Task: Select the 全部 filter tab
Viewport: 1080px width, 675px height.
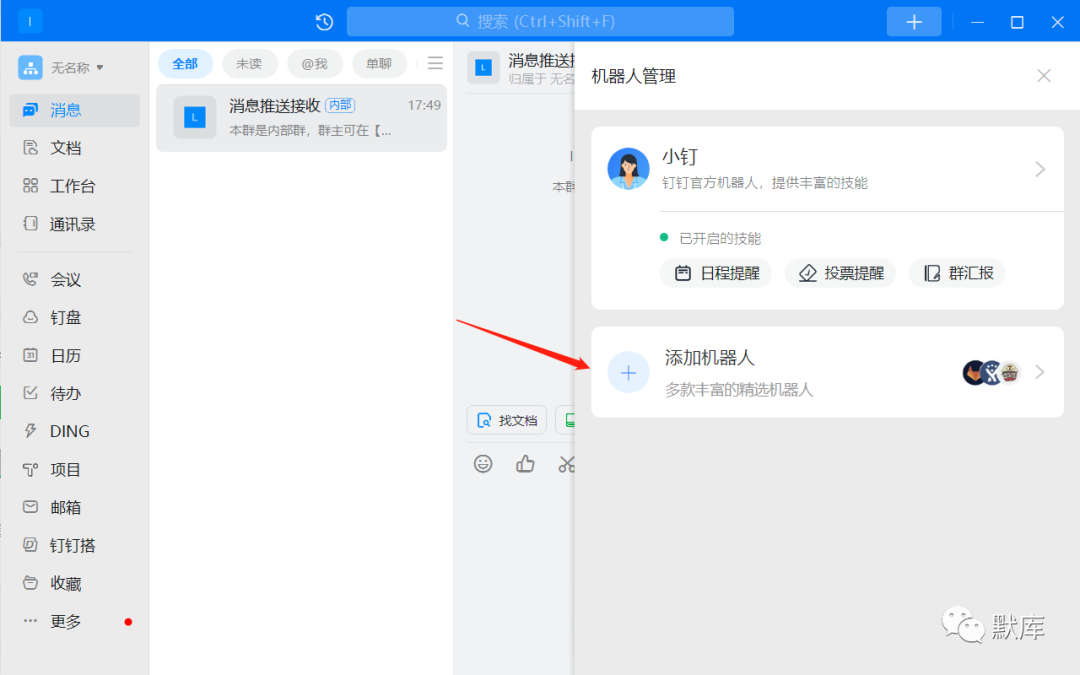Action: (x=185, y=64)
